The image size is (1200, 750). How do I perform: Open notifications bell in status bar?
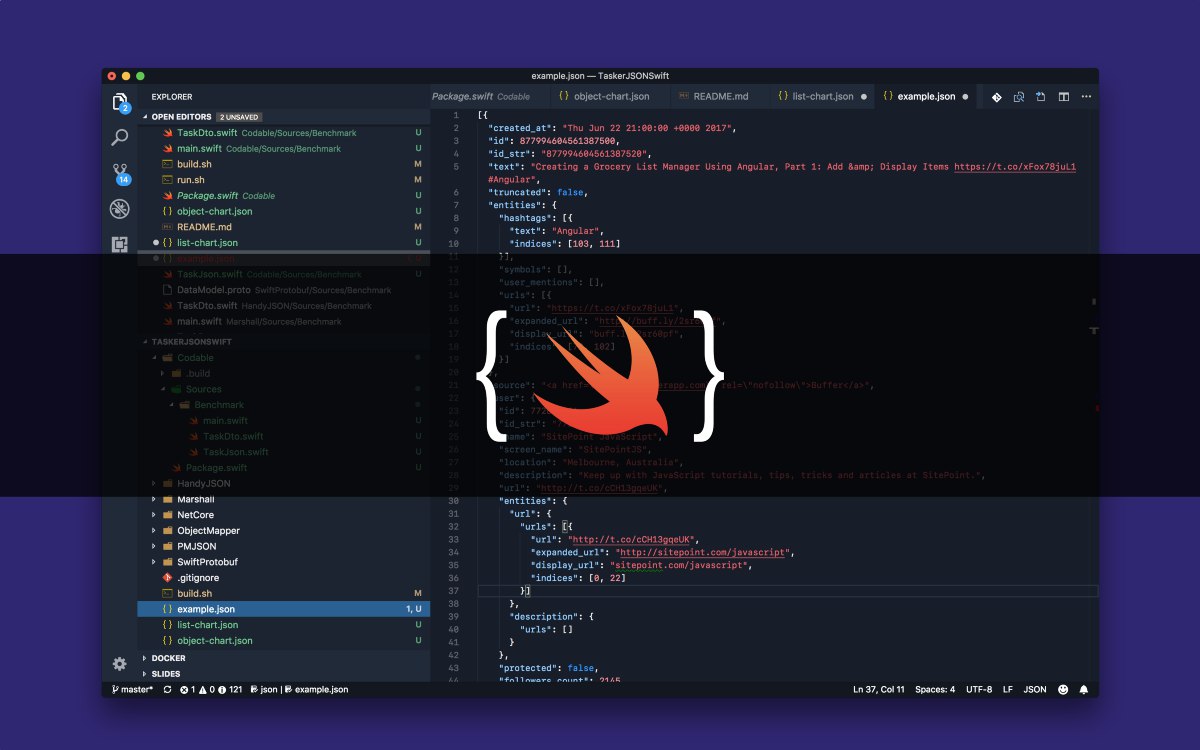click(1084, 689)
